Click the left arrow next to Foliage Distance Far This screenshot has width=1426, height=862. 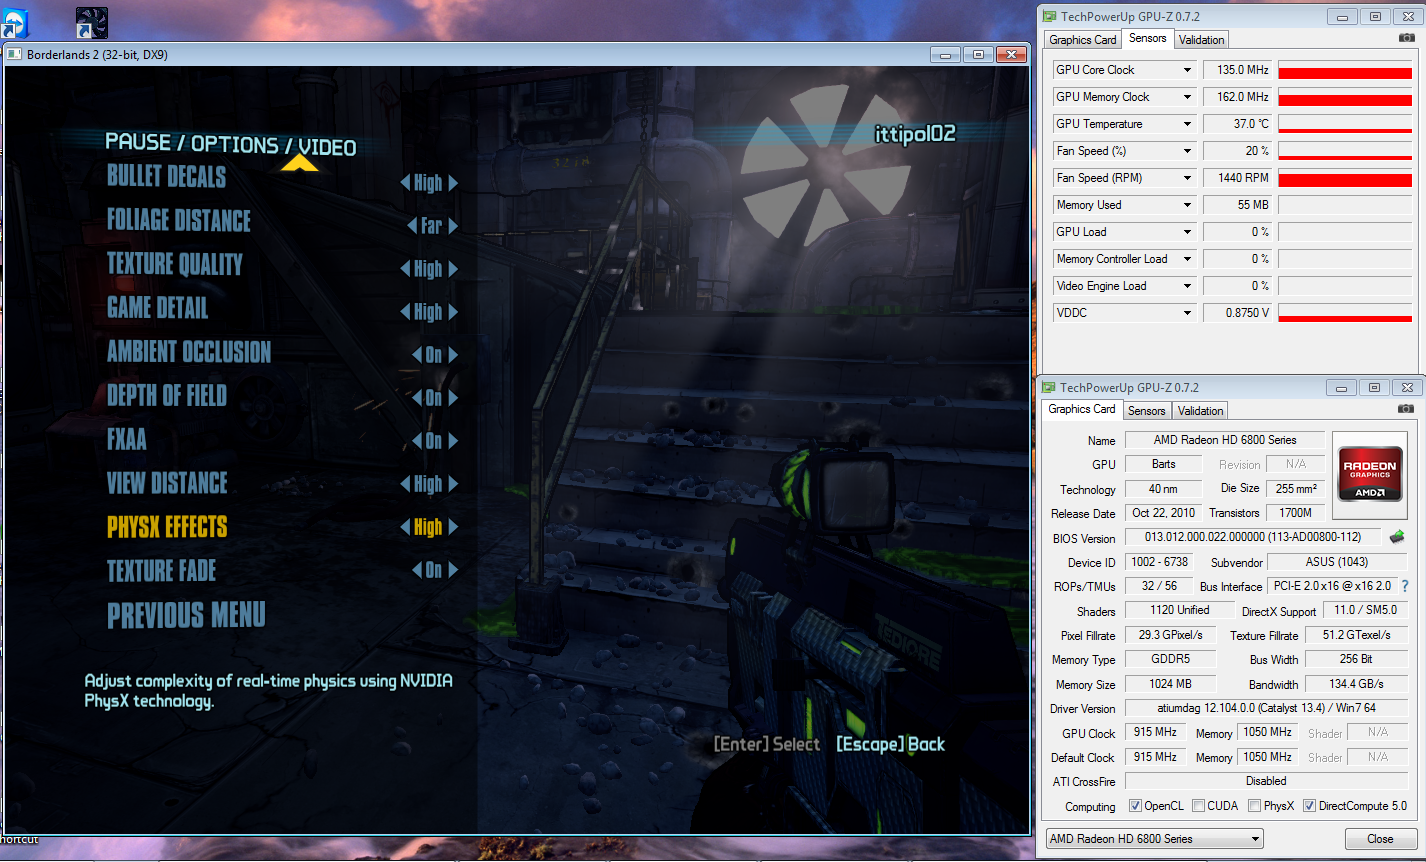pyautogui.click(x=412, y=226)
